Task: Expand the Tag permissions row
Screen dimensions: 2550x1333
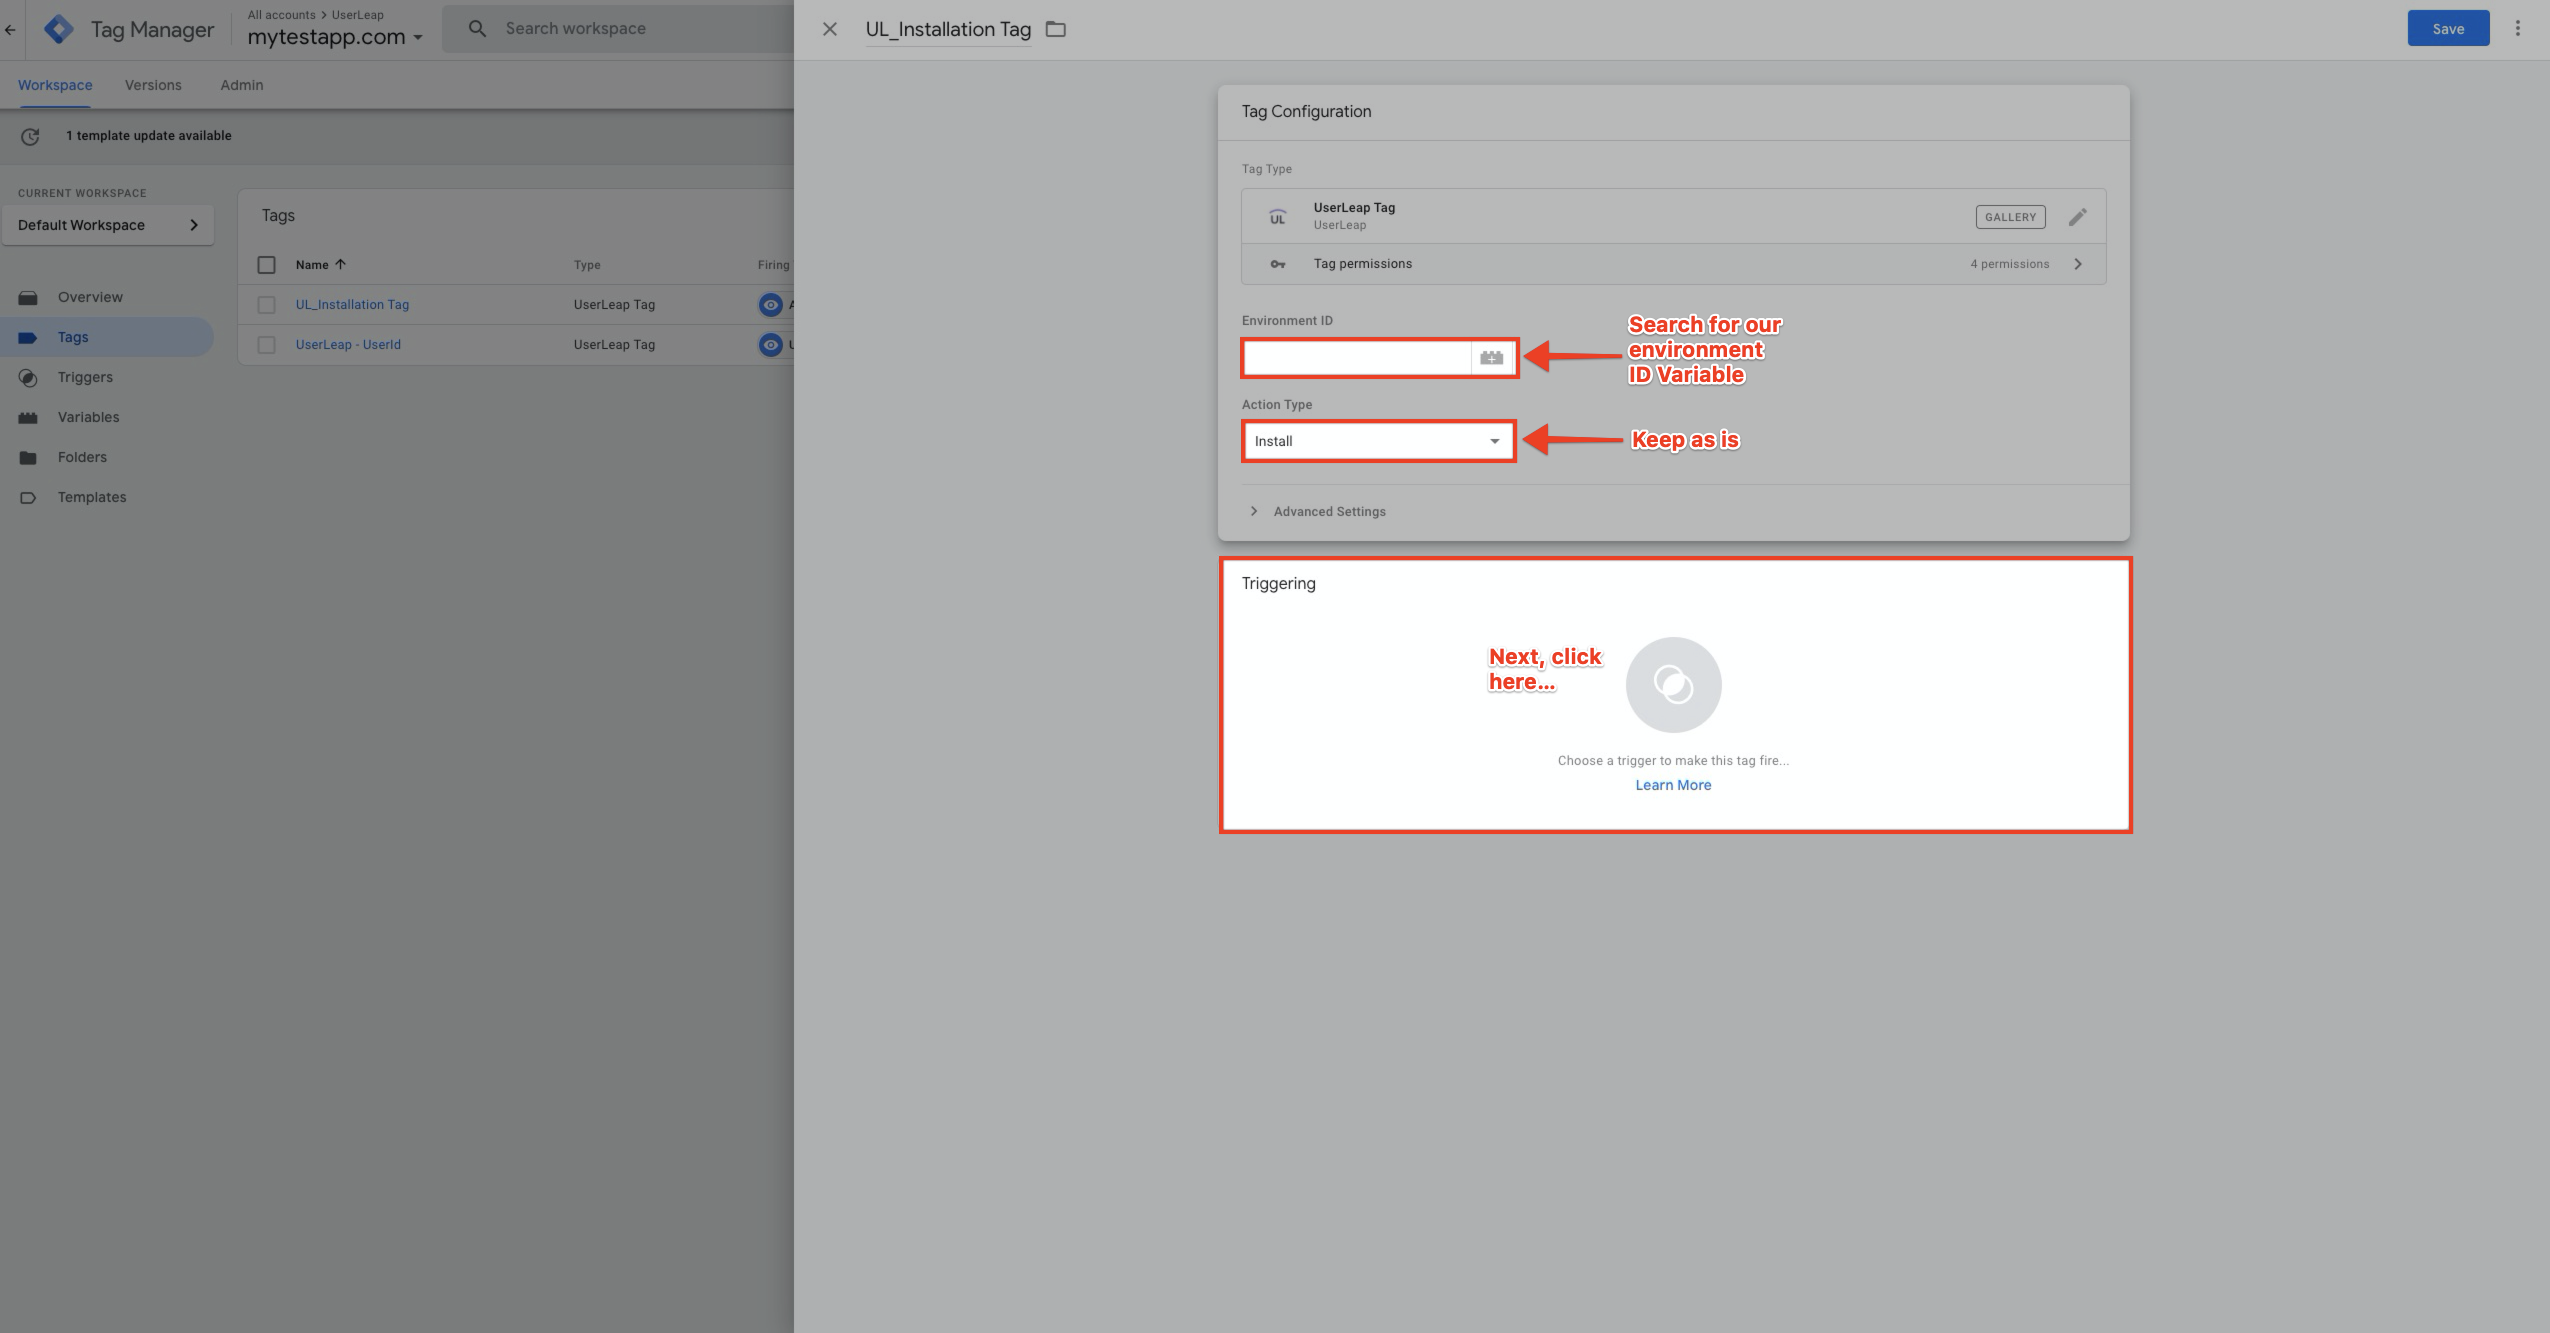Action: (1673, 264)
